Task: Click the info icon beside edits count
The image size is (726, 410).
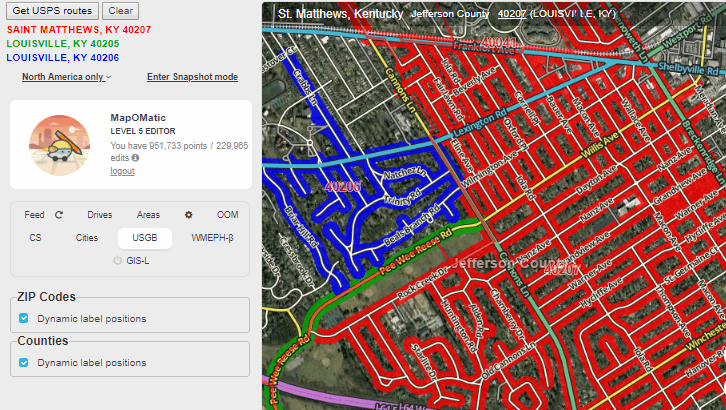Action: pyautogui.click(x=135, y=158)
